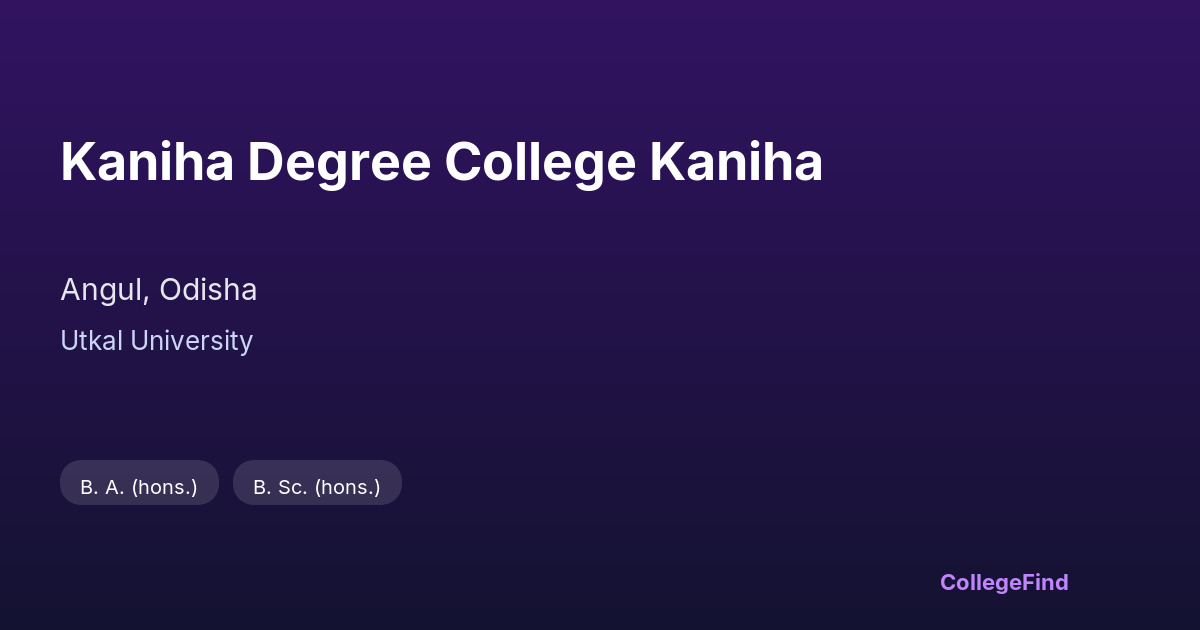Open the Utkal University affiliation link
The width and height of the screenshot is (1200, 630).
[156, 341]
